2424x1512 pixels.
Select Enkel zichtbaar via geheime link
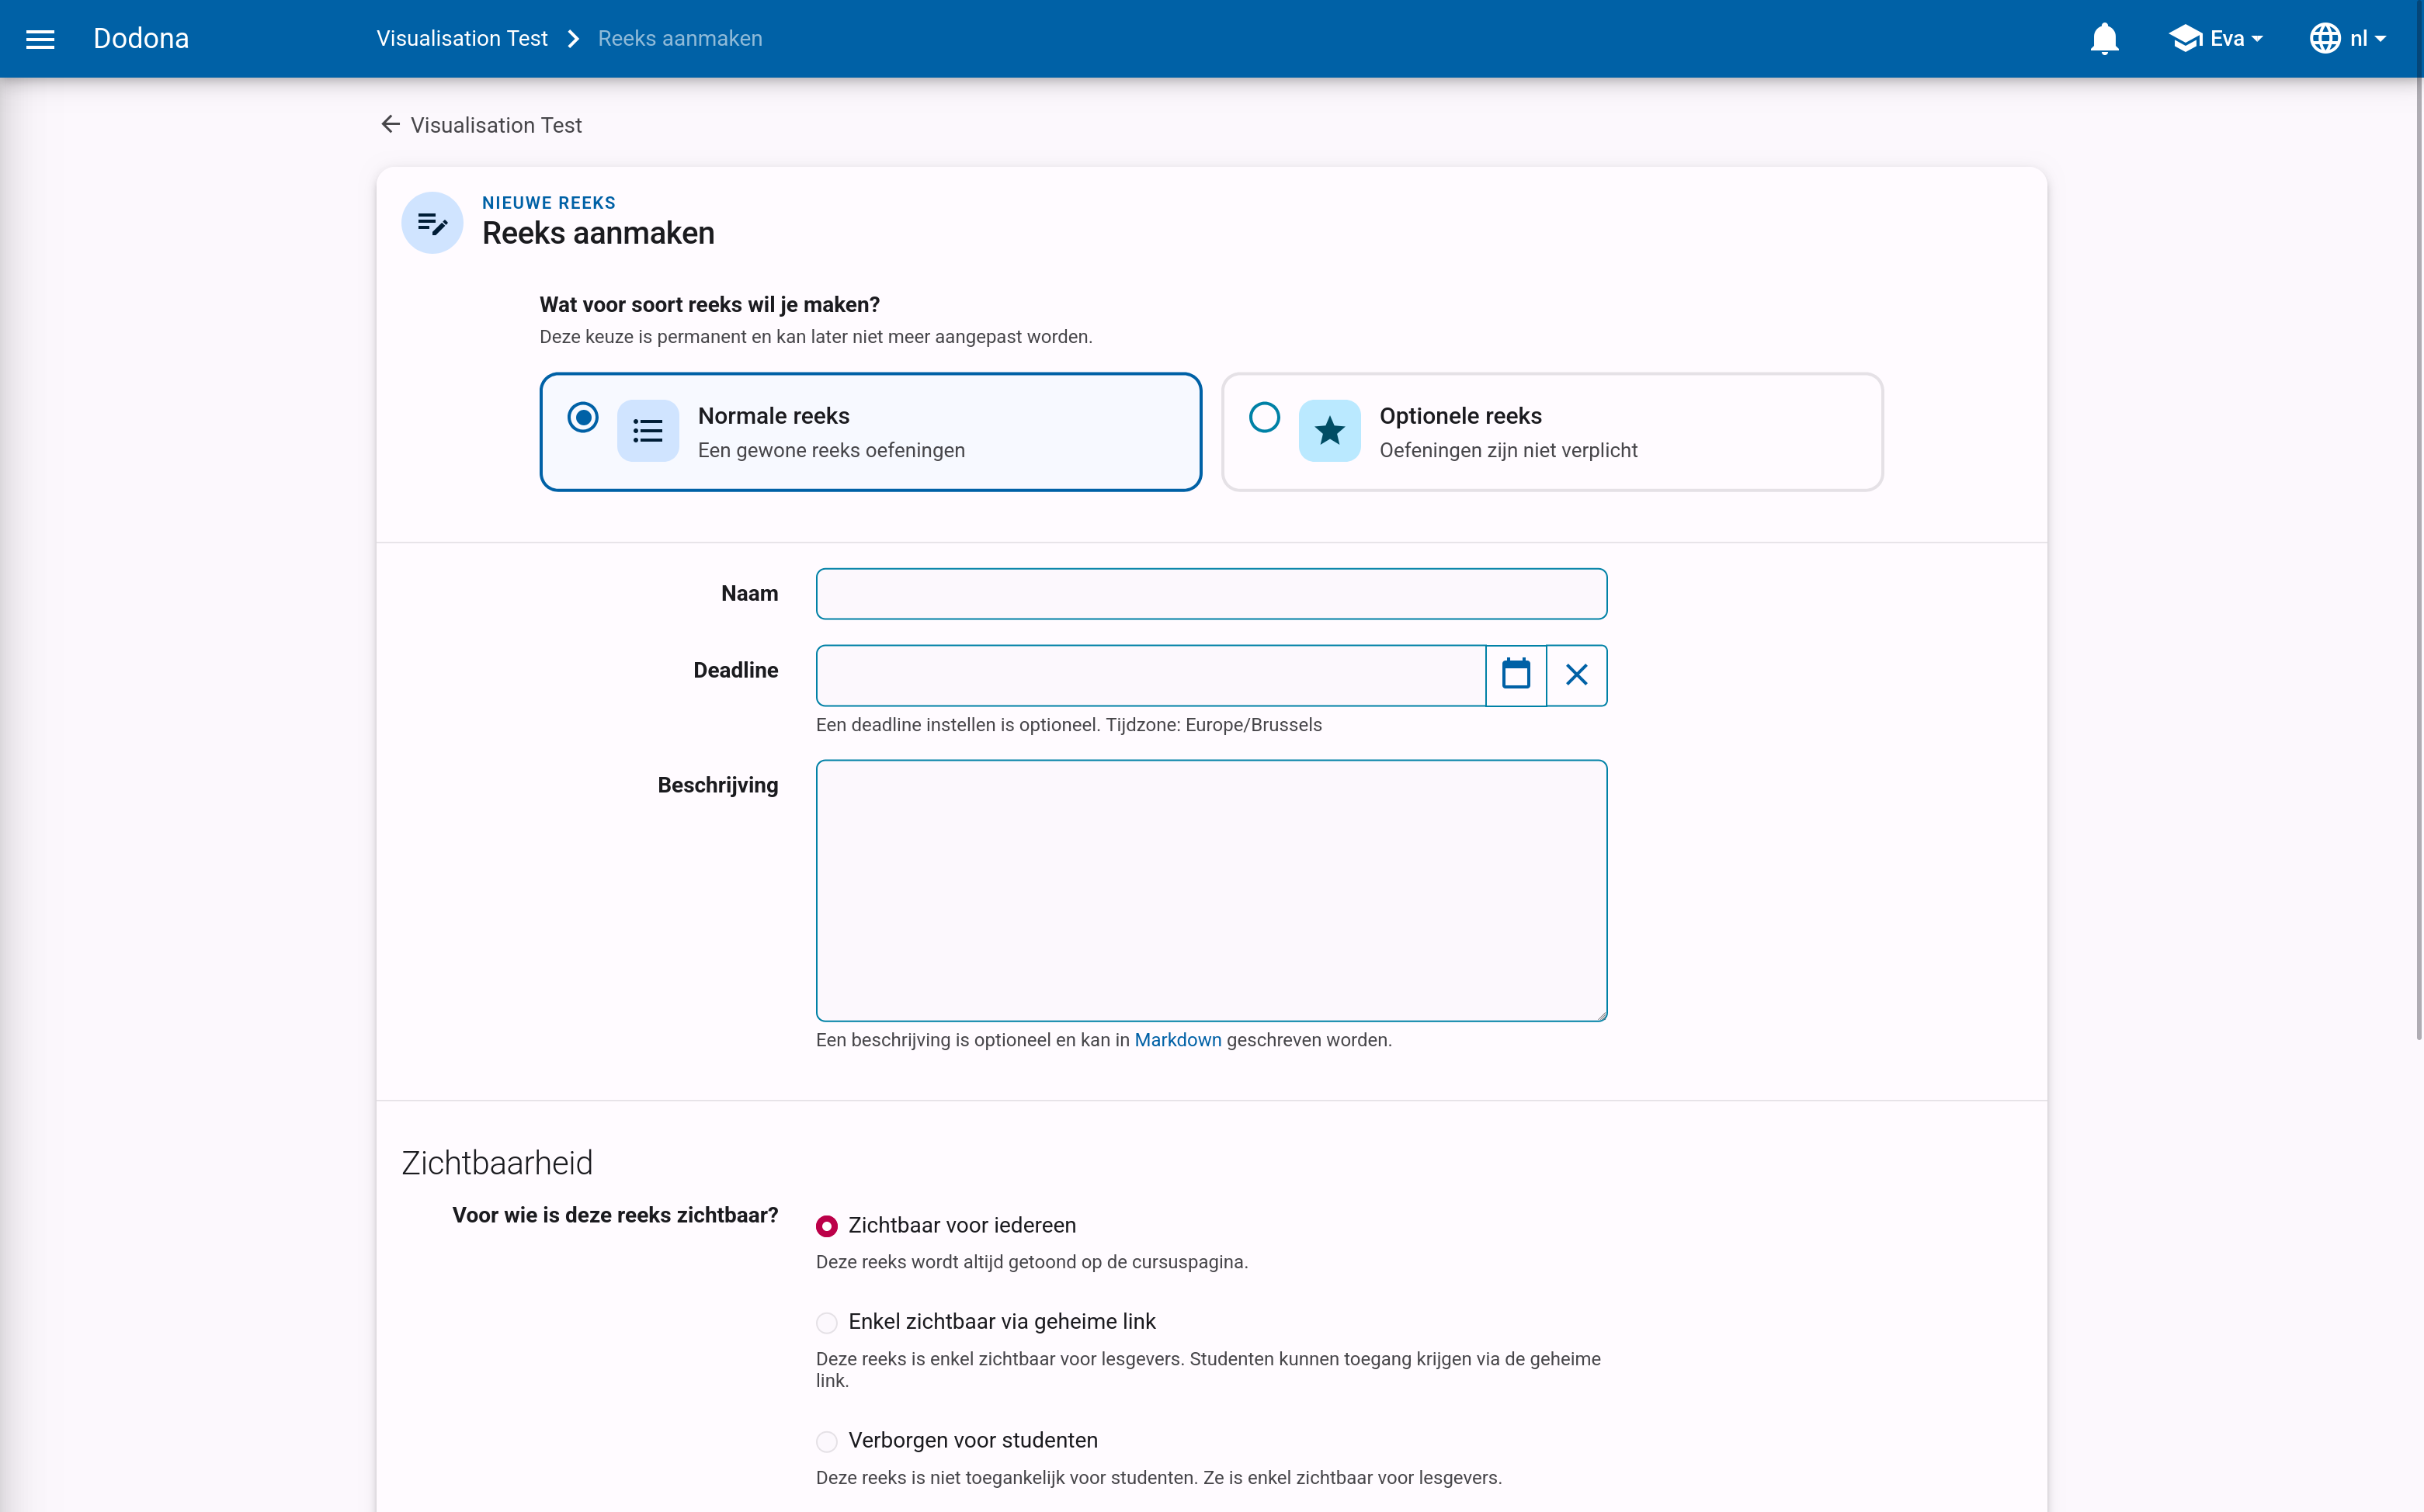coord(827,1322)
